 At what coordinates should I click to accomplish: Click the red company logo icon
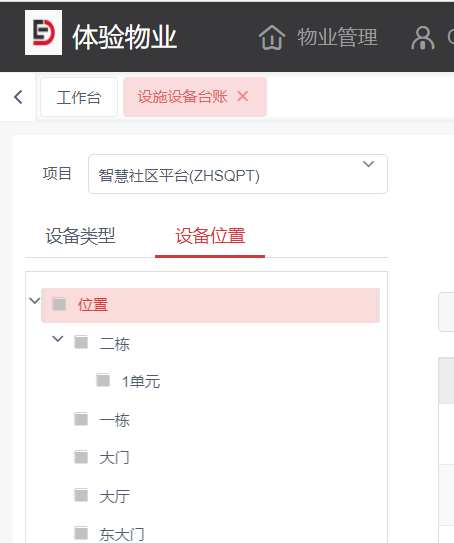point(43,32)
